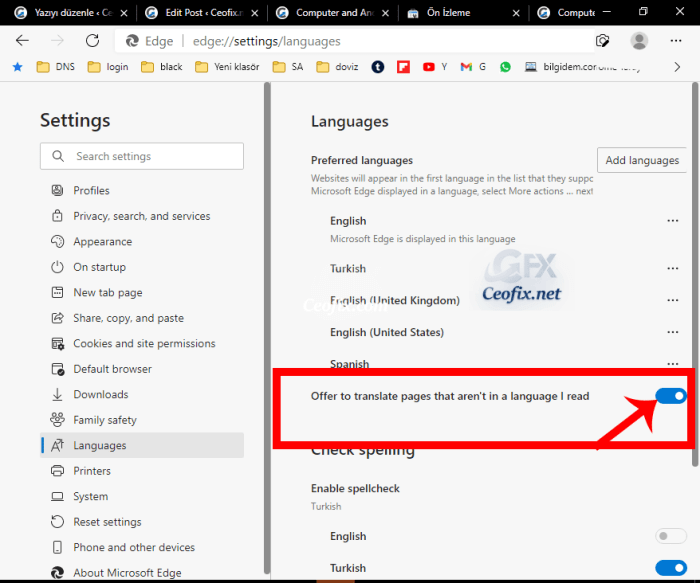Open the browser profile avatar
Viewport: 700px width, 583px height.
click(x=639, y=41)
